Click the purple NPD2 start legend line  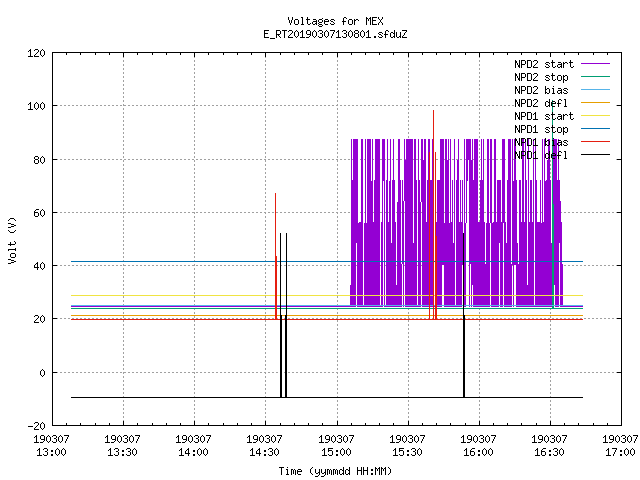click(595, 64)
